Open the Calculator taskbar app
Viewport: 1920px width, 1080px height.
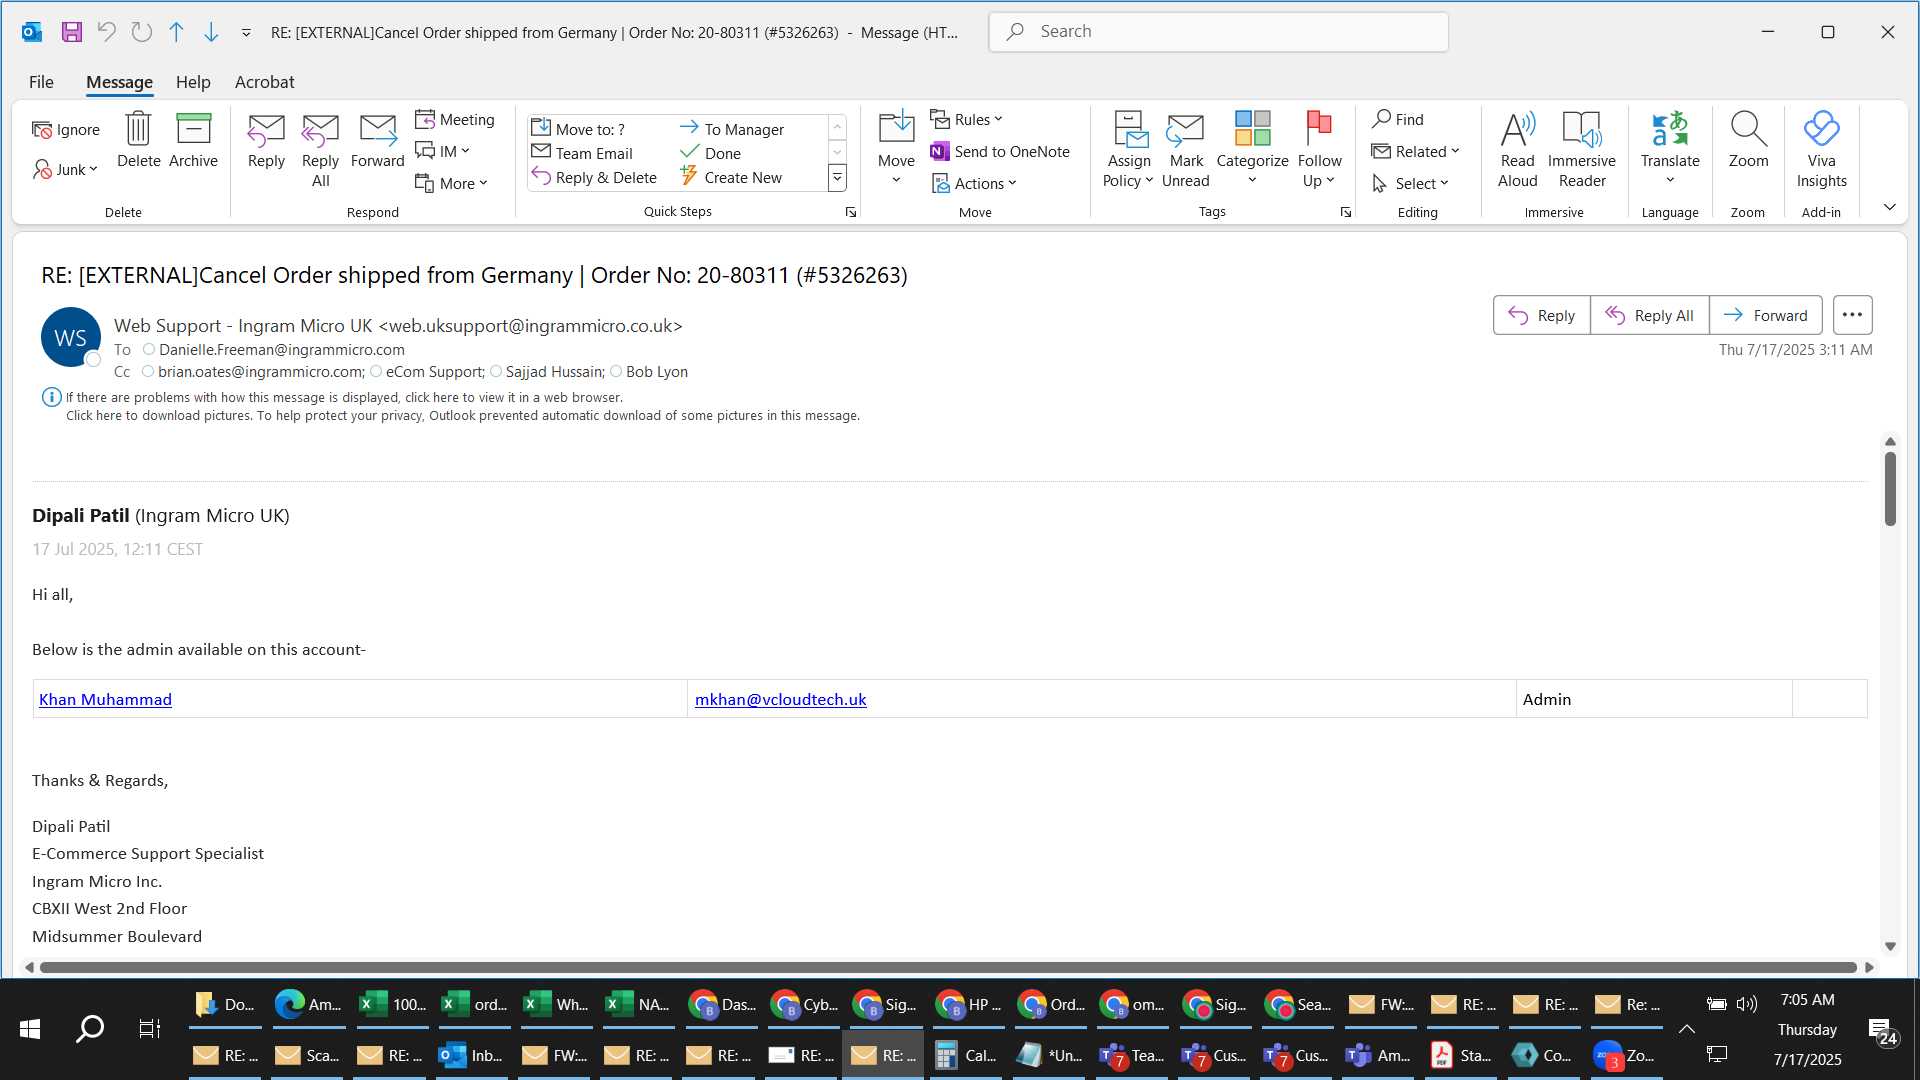click(x=965, y=1055)
